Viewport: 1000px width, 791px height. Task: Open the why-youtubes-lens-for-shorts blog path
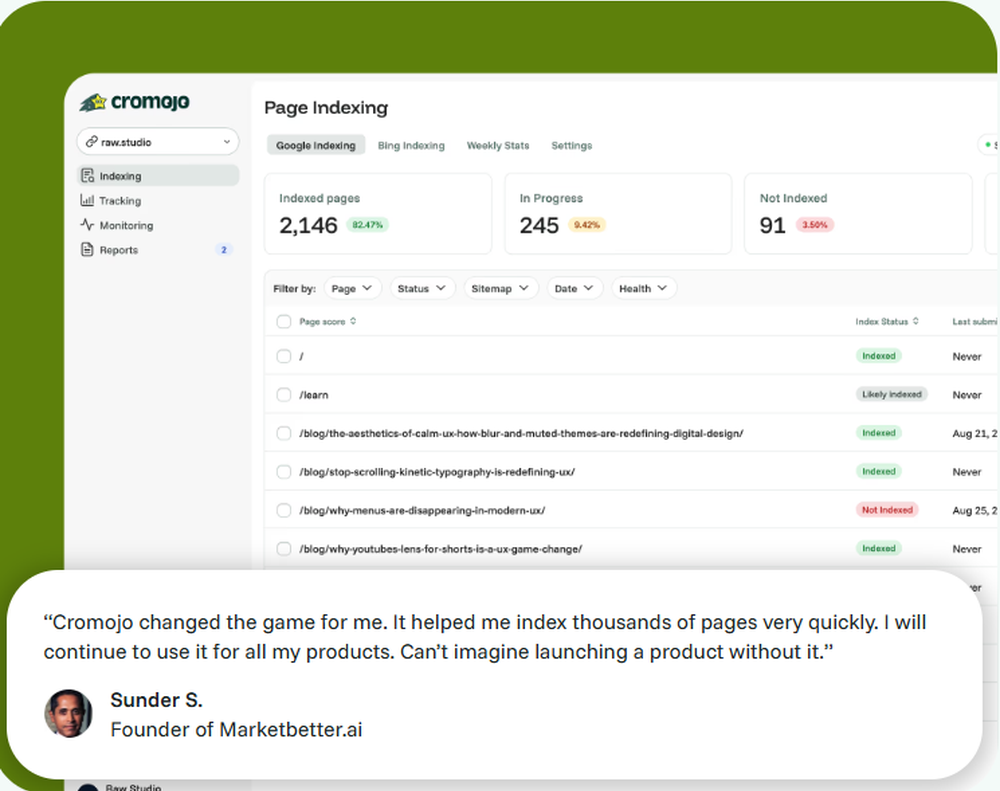441,549
